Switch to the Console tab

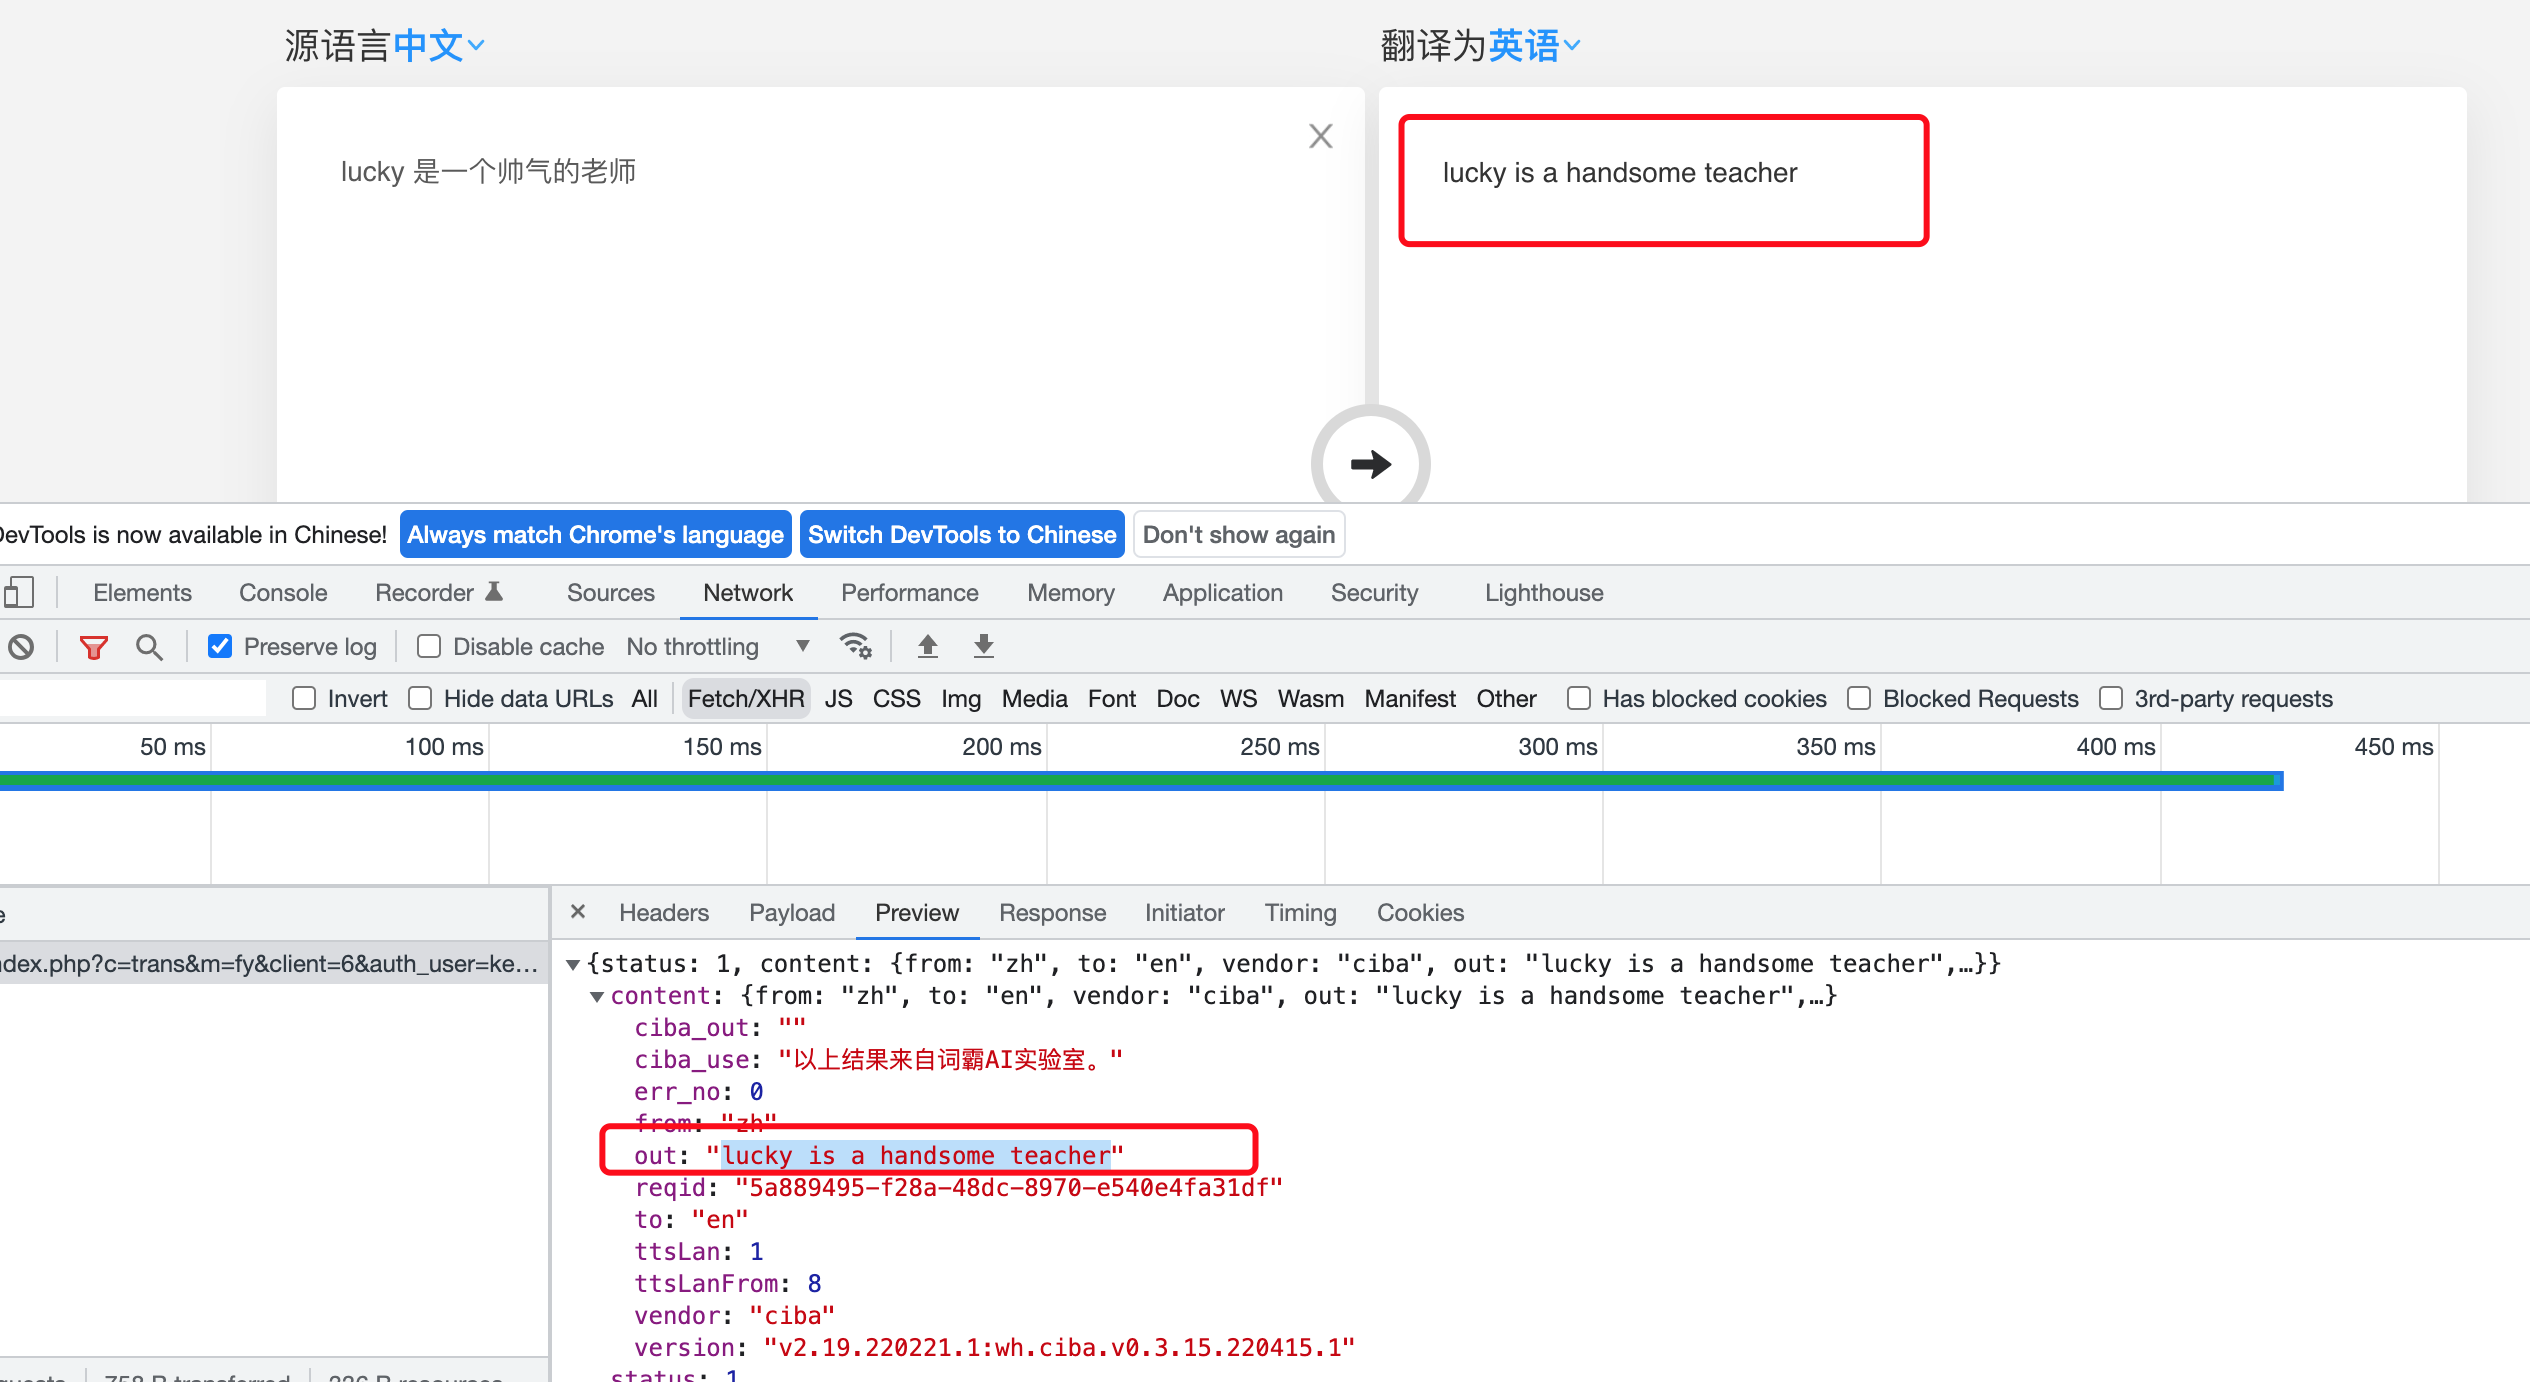click(283, 593)
